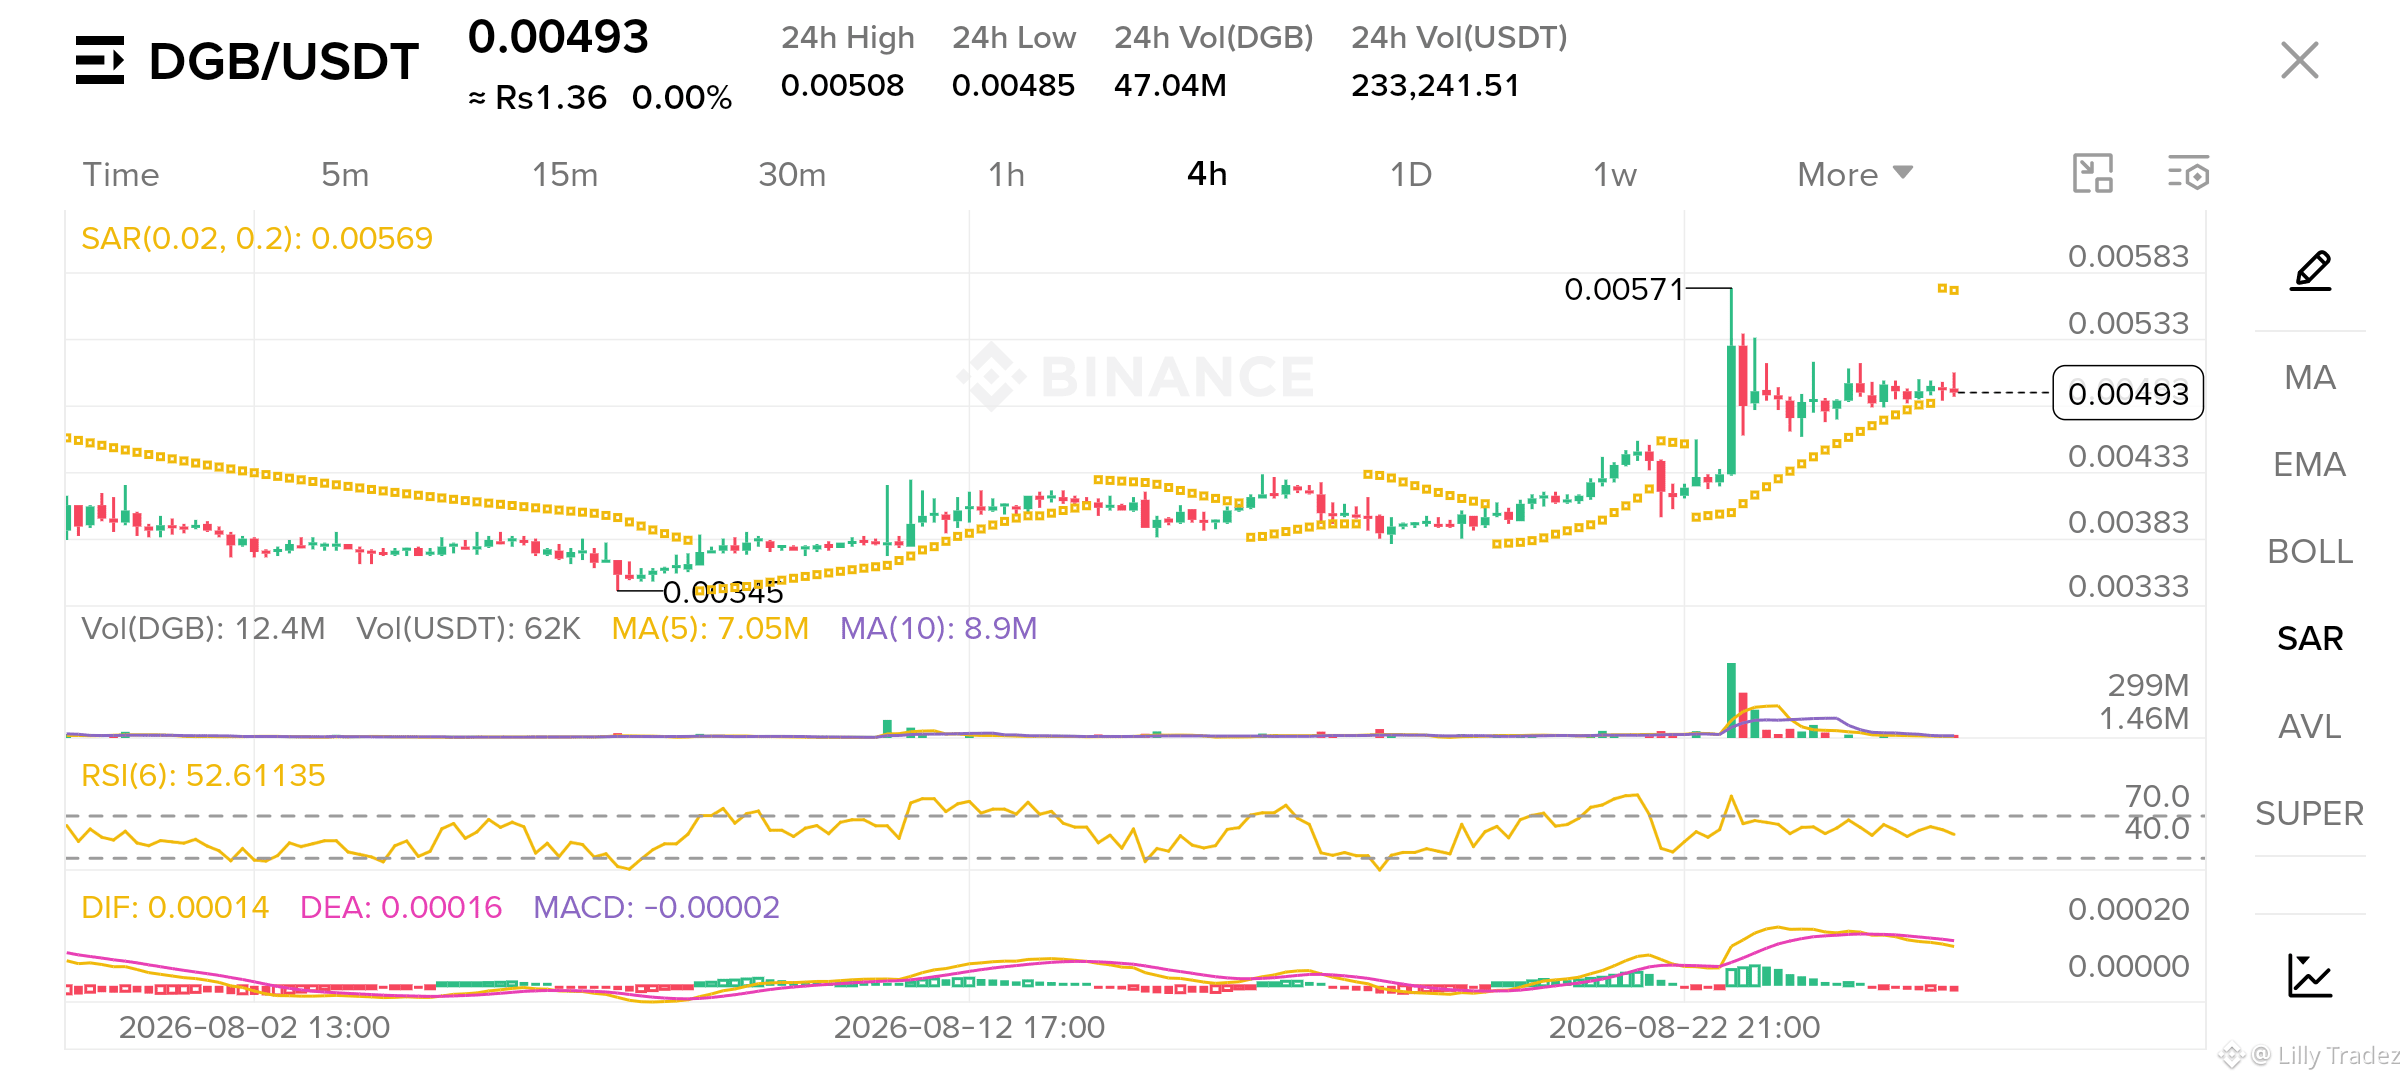Screen dimensions: 2408x1080
Task: Enable the EMA indicator
Action: [2310, 464]
